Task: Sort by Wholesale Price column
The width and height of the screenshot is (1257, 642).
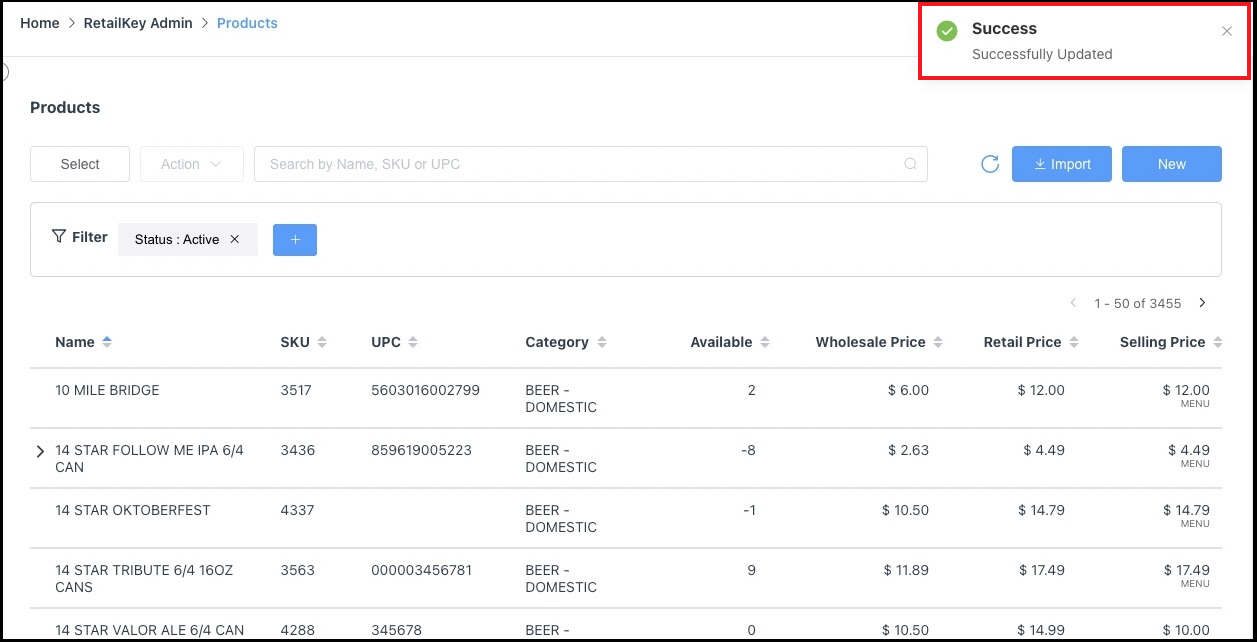Action: [938, 342]
